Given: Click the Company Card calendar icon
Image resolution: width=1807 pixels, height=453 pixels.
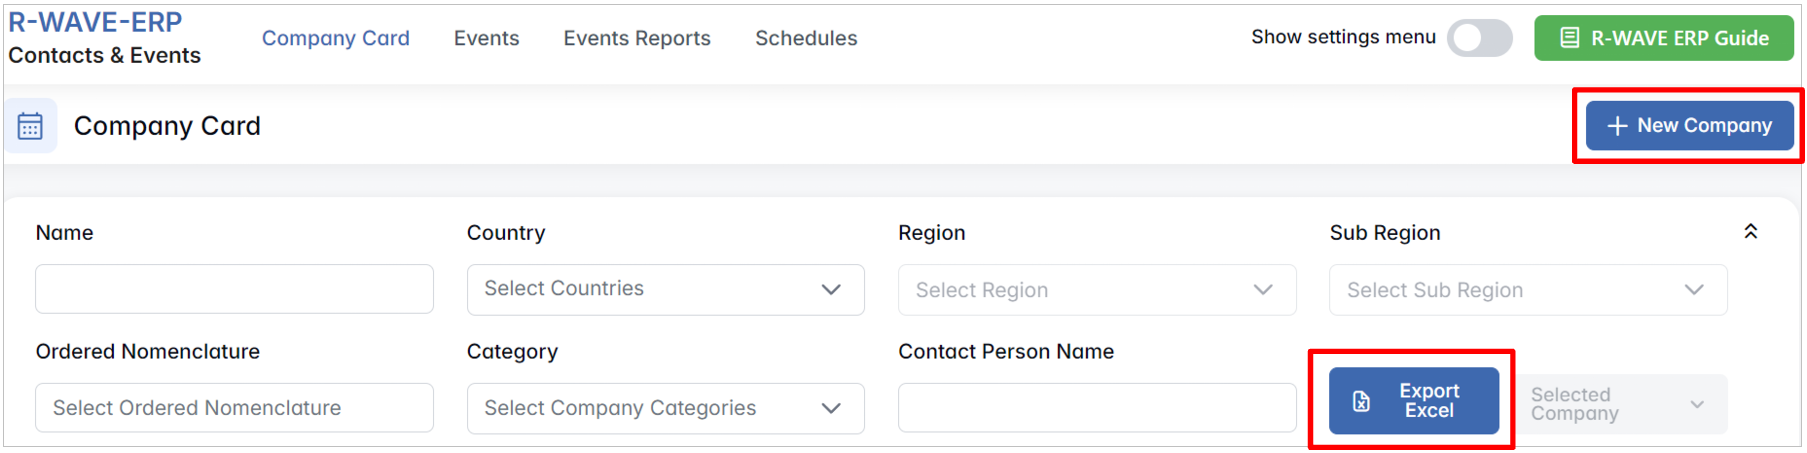Looking at the screenshot, I should pyautogui.click(x=30, y=126).
